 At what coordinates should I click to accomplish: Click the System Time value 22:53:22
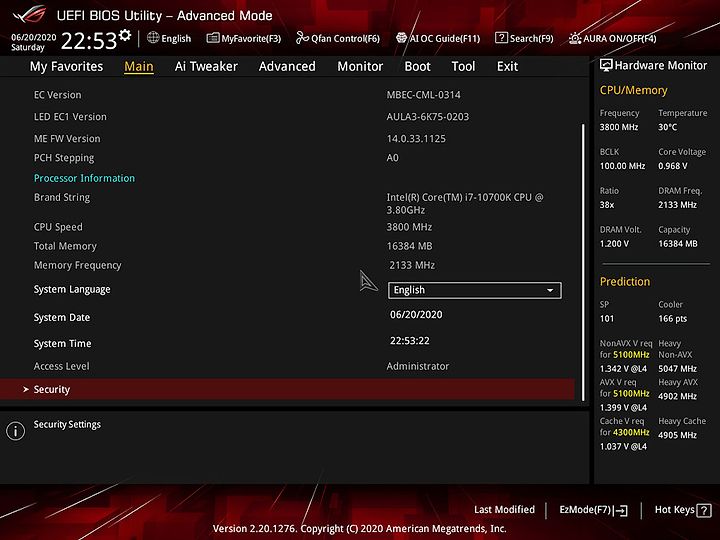(x=410, y=341)
